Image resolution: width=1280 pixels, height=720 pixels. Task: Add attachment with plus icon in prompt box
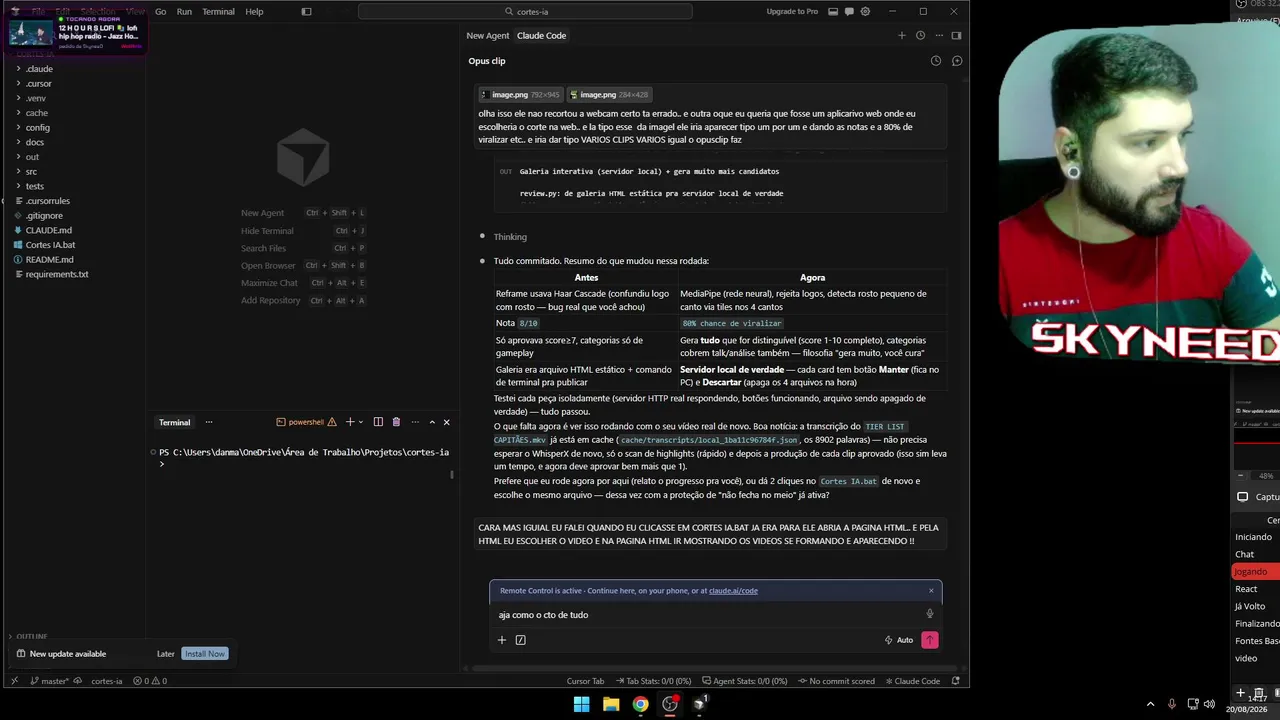502,640
